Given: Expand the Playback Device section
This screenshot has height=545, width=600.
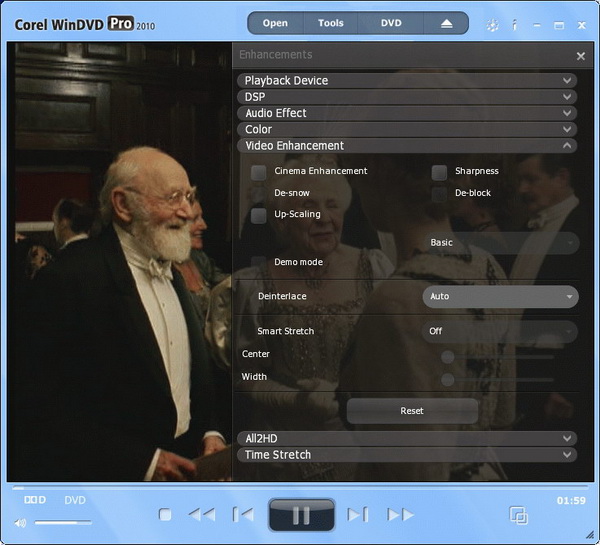Looking at the screenshot, I should (x=407, y=80).
